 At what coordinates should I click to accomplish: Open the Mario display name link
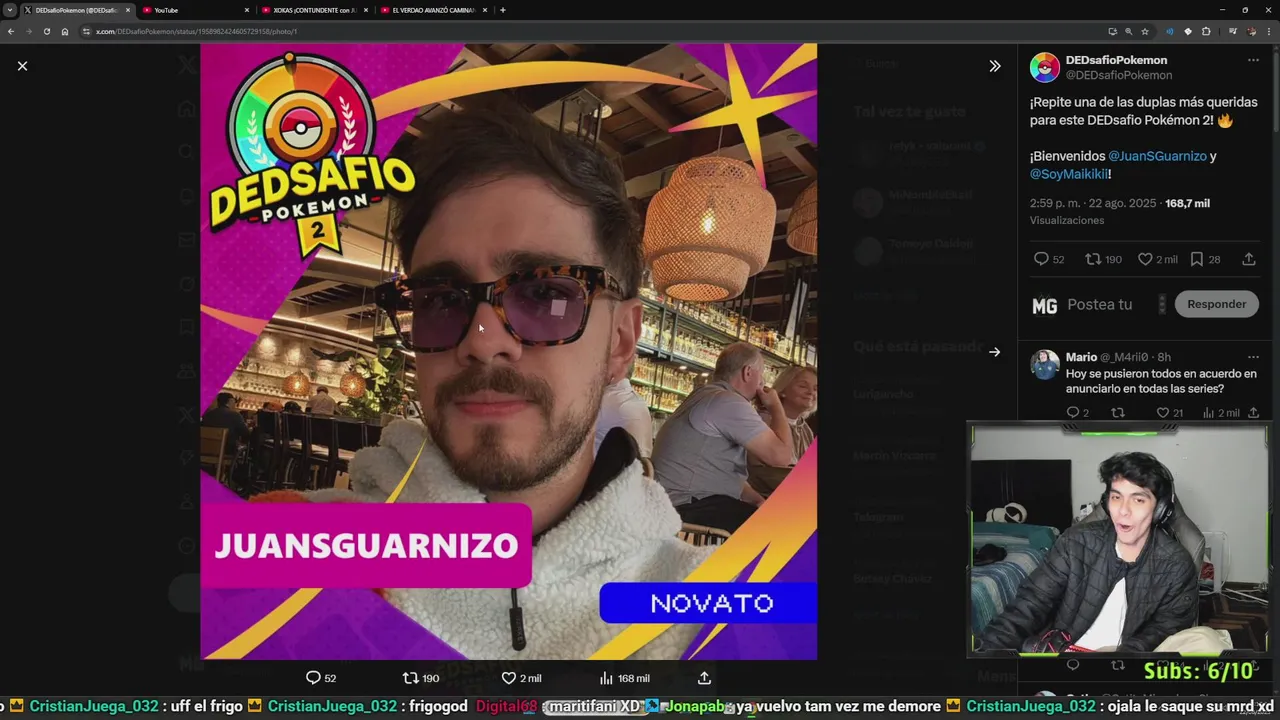[1081, 357]
